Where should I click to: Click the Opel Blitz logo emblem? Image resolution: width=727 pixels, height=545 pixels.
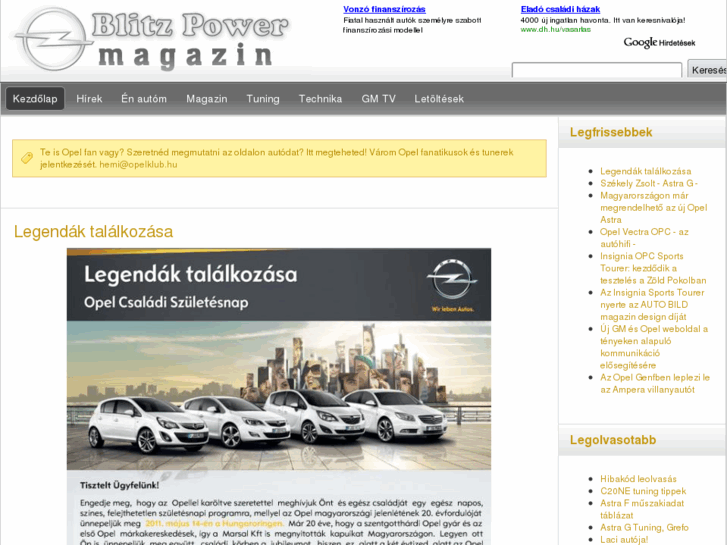pos(52,39)
